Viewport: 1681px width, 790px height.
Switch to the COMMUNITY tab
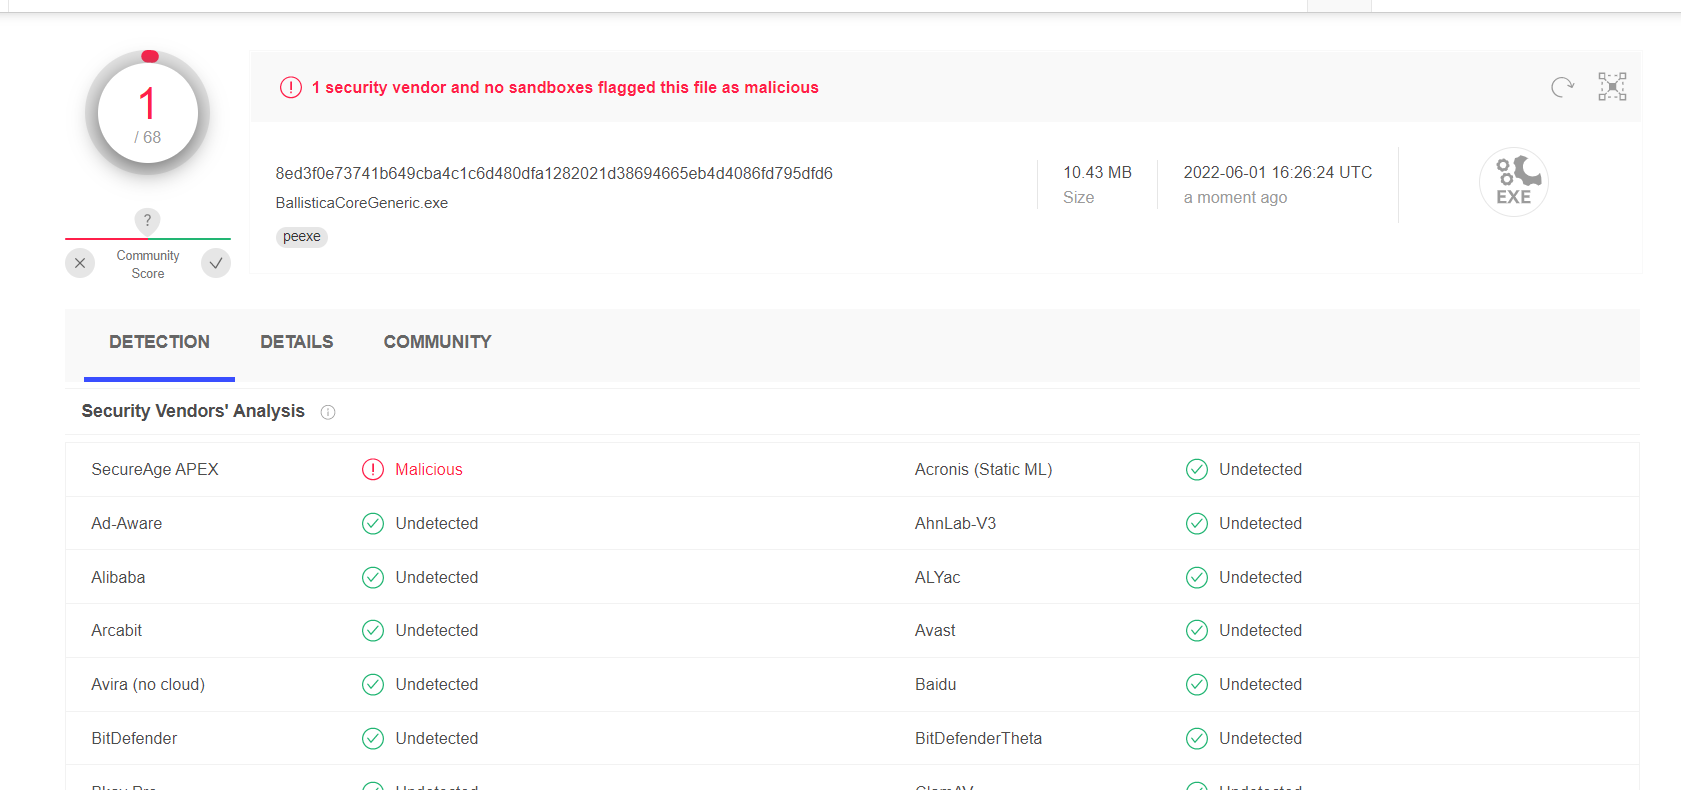coord(437,342)
